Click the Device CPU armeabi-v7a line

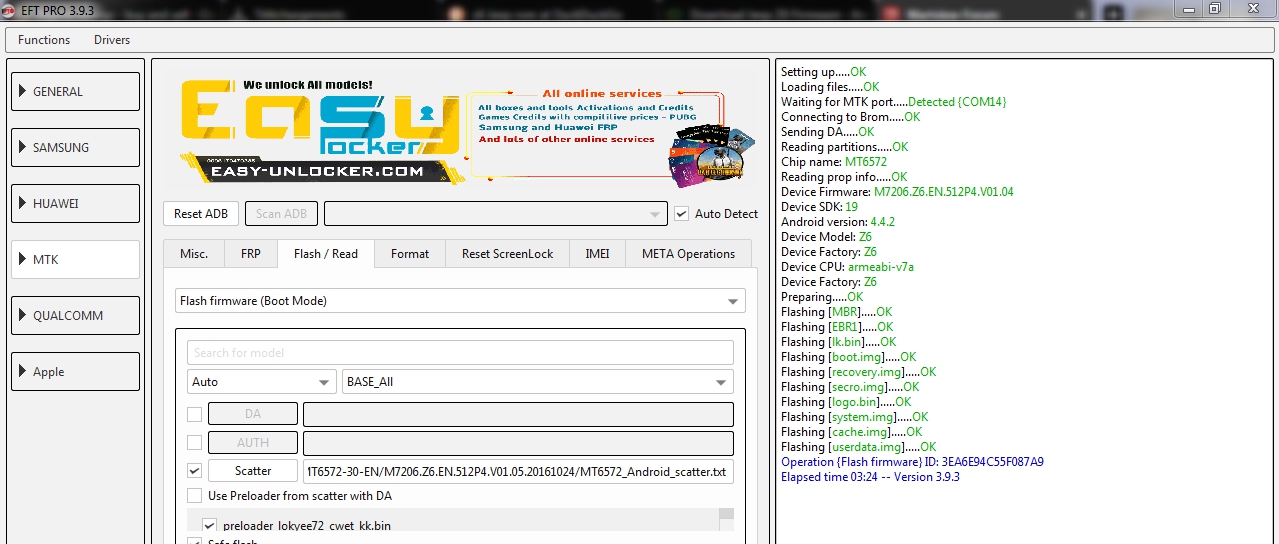click(x=848, y=267)
